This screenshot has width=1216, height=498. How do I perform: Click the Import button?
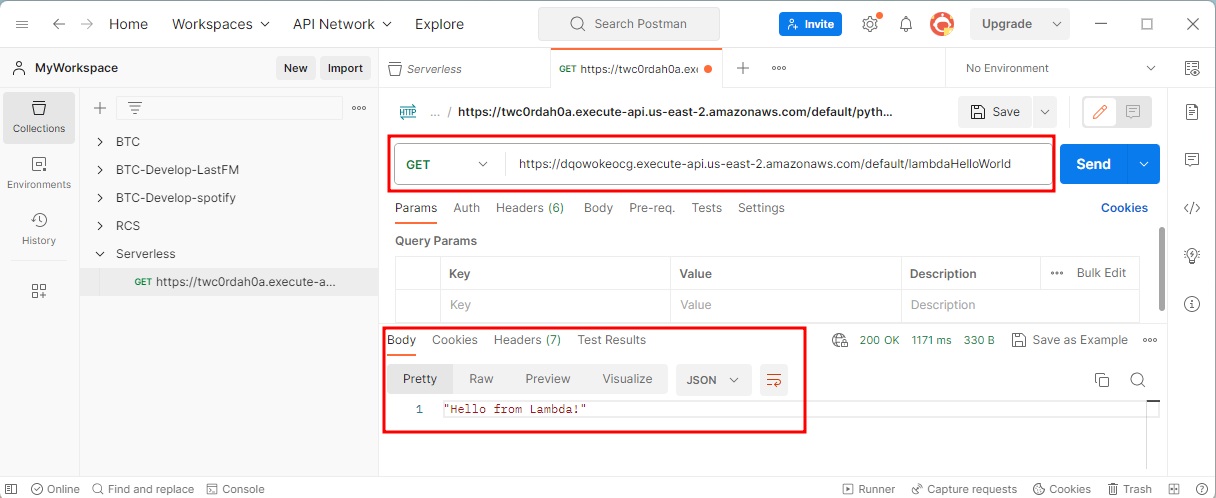pos(346,68)
